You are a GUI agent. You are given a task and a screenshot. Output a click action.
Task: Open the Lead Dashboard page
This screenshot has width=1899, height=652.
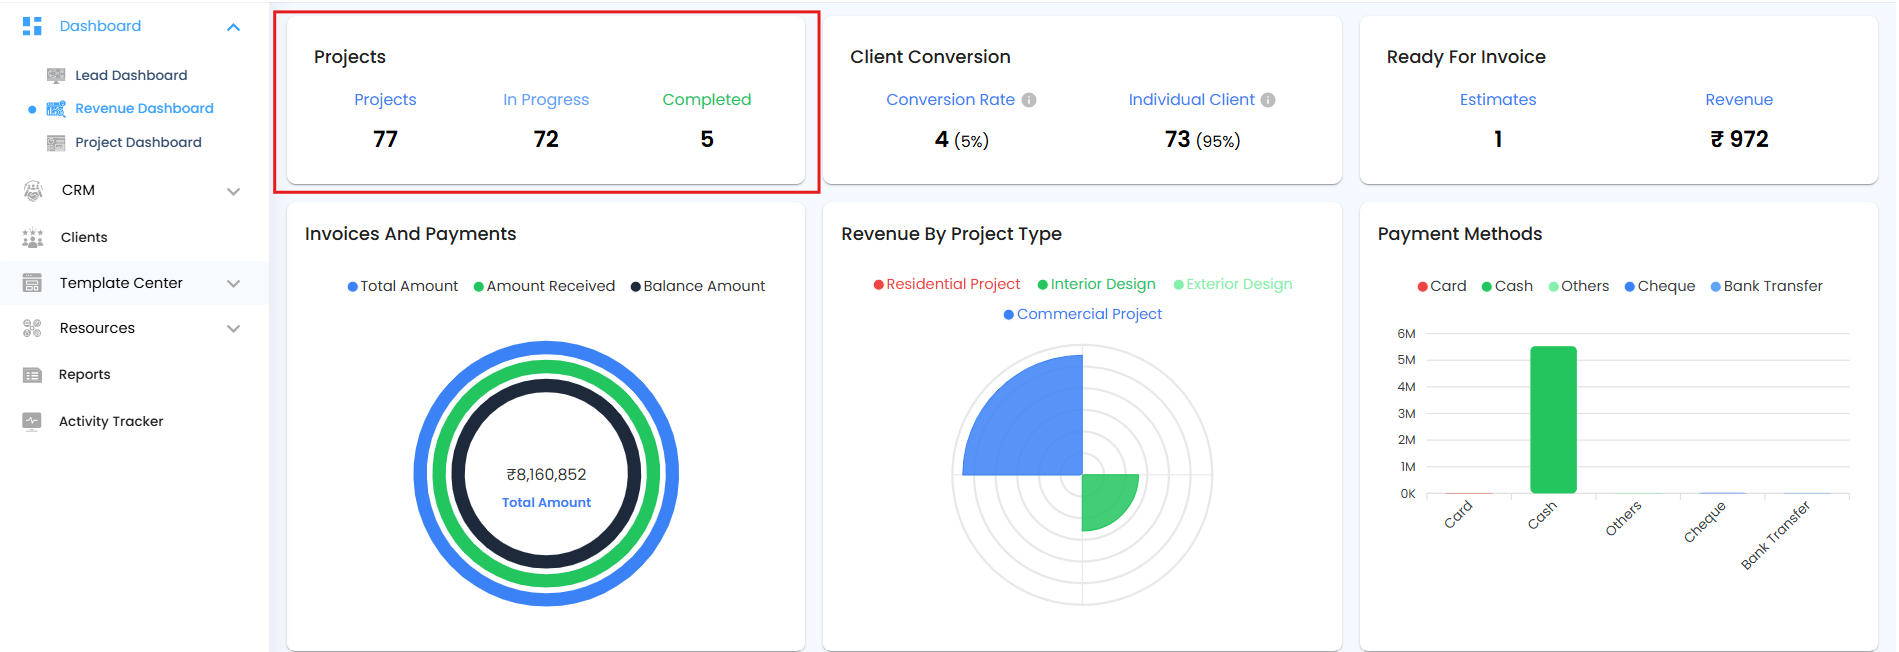click(x=131, y=75)
